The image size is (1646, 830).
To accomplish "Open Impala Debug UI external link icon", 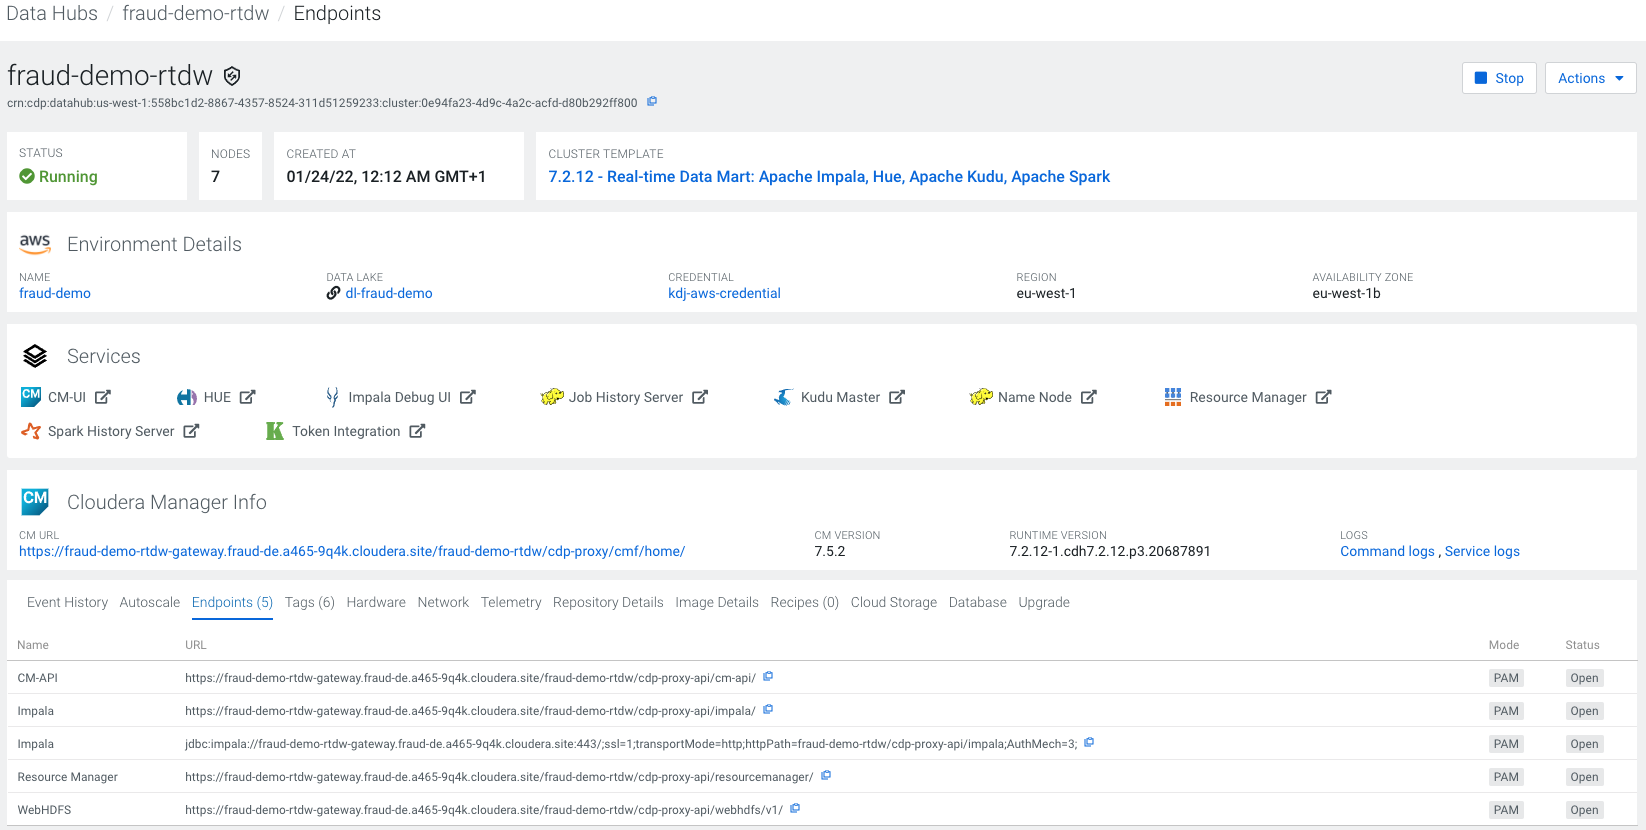I will (468, 397).
